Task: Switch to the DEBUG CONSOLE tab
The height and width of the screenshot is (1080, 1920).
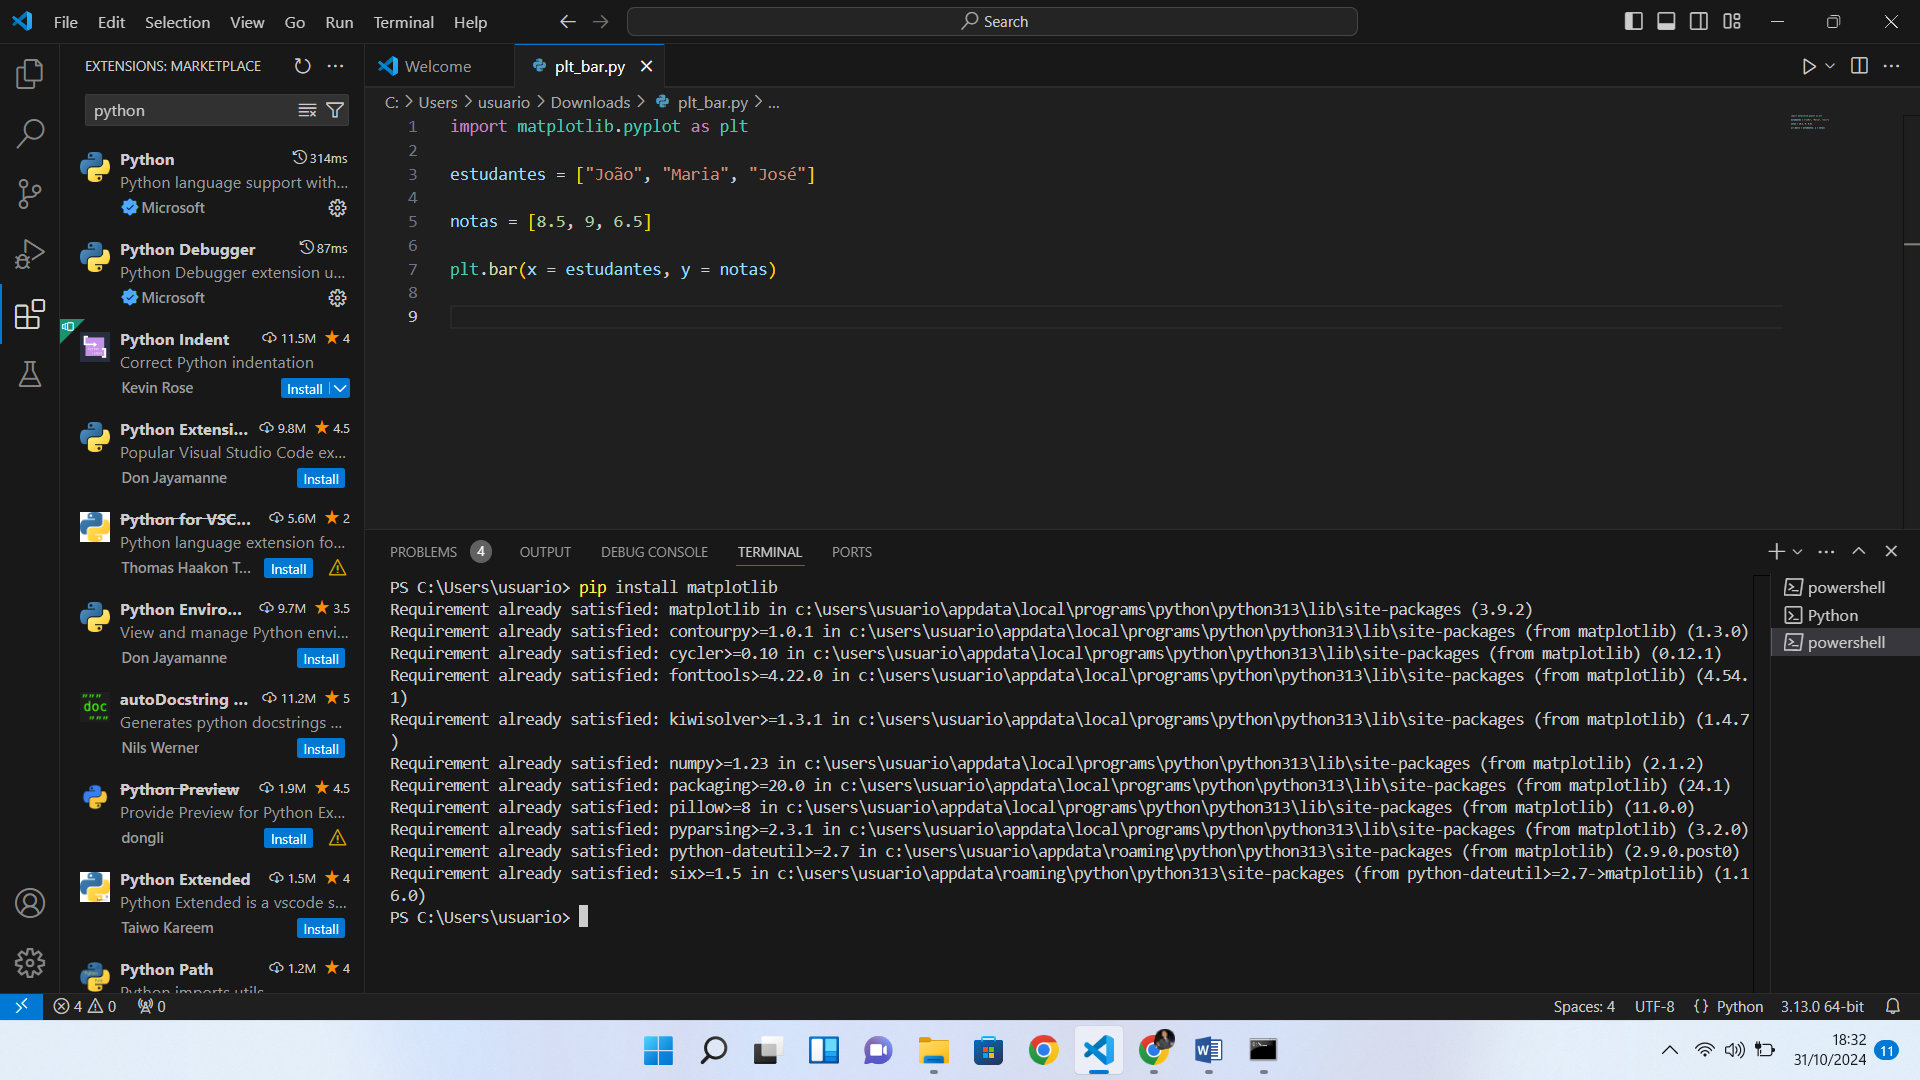Action: pos(654,552)
